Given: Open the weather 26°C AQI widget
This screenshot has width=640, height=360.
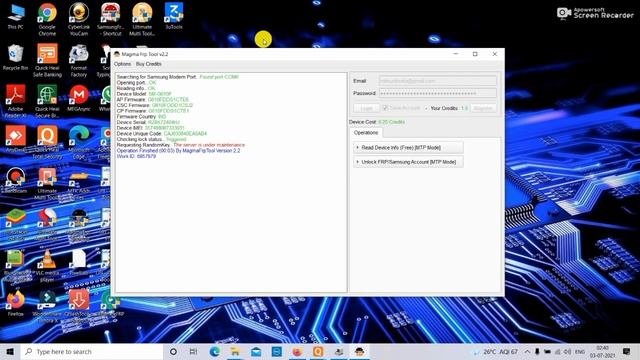Looking at the screenshot, I should [x=496, y=351].
